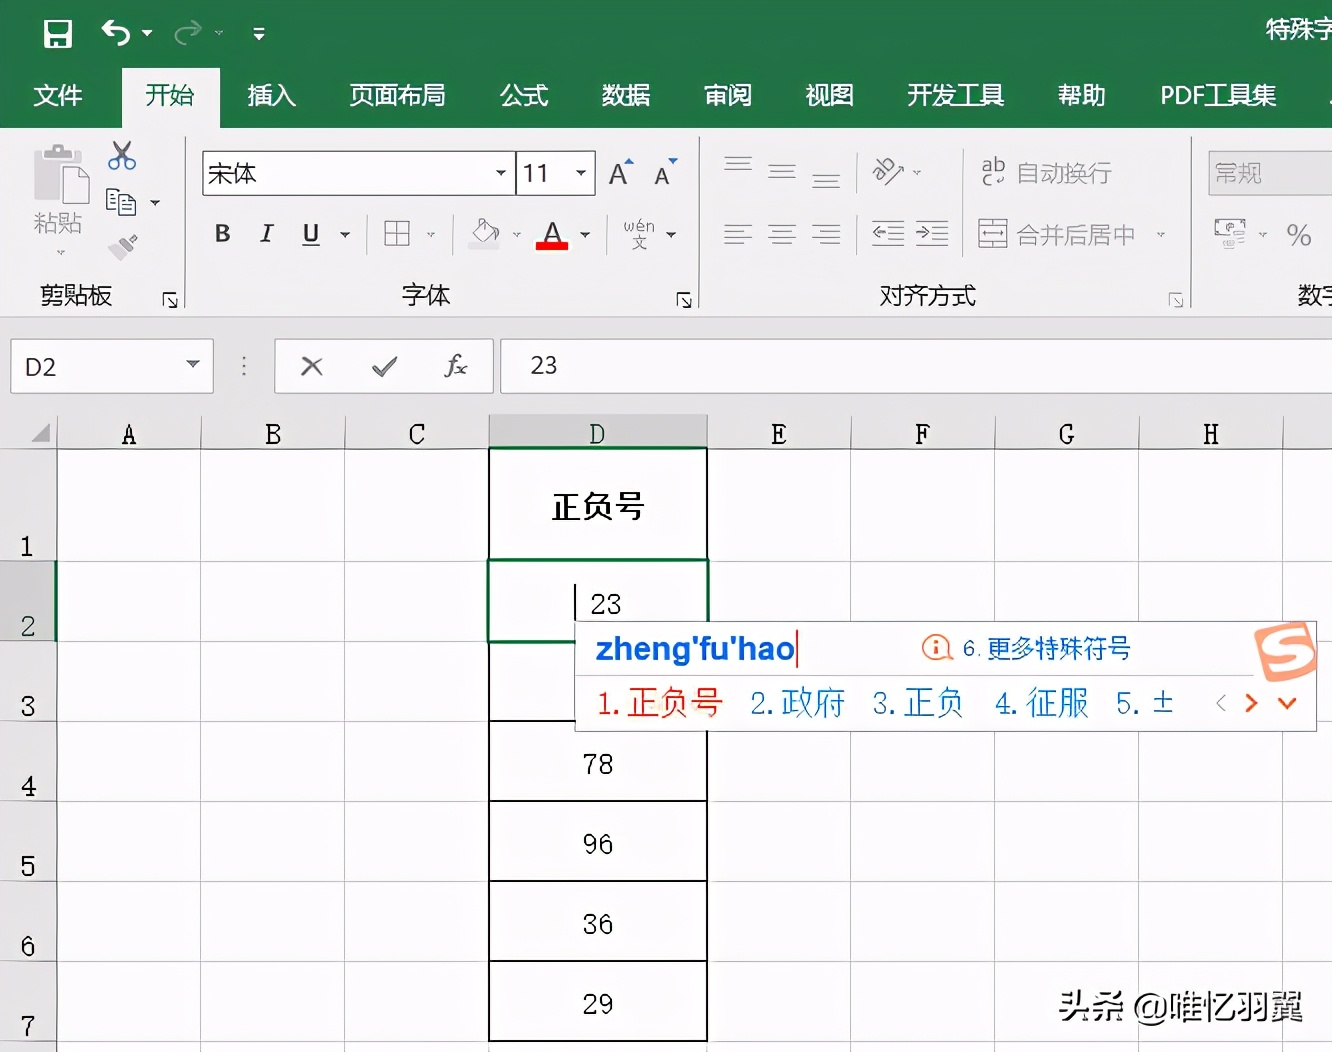1332x1052 pixels.
Task: Click 合并后居中 Merge and Center button
Action: point(1056,234)
